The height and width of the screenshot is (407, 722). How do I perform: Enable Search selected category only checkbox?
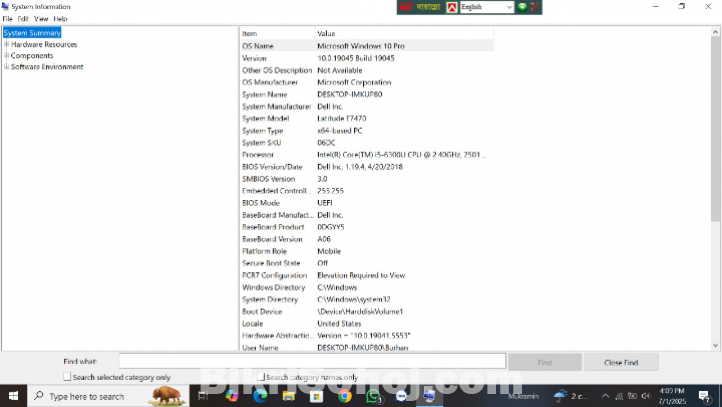click(x=67, y=377)
